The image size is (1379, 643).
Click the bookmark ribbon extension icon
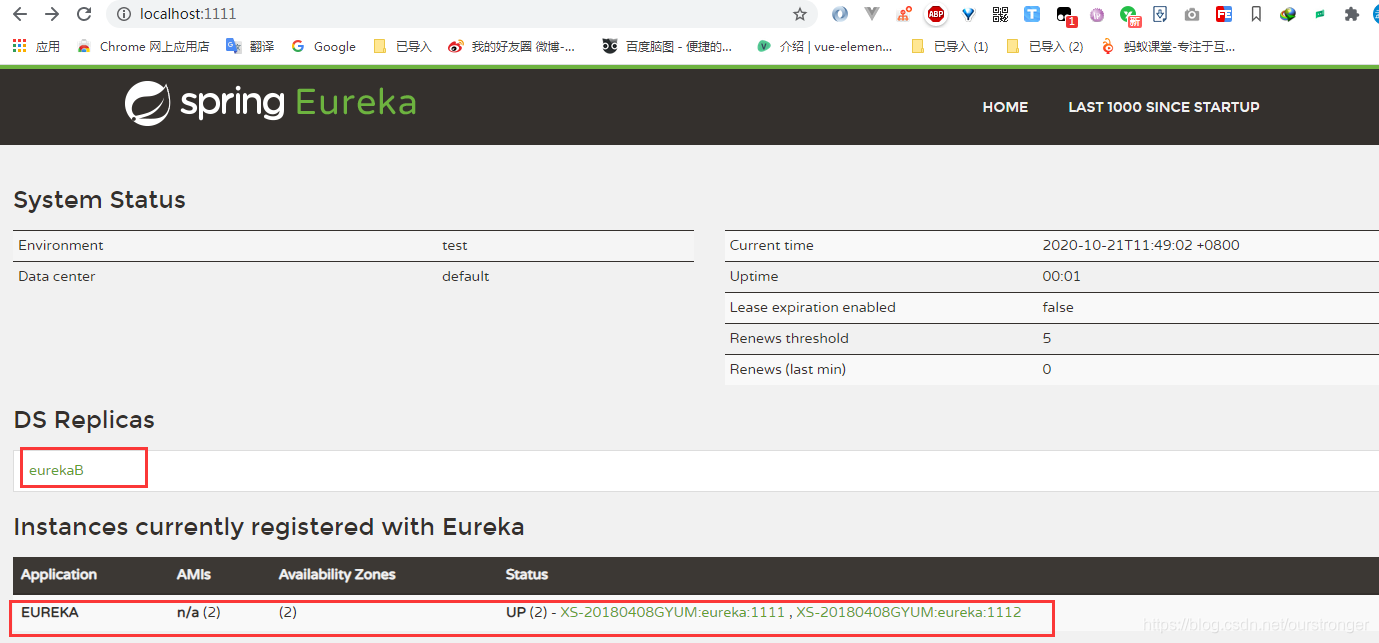click(1256, 14)
